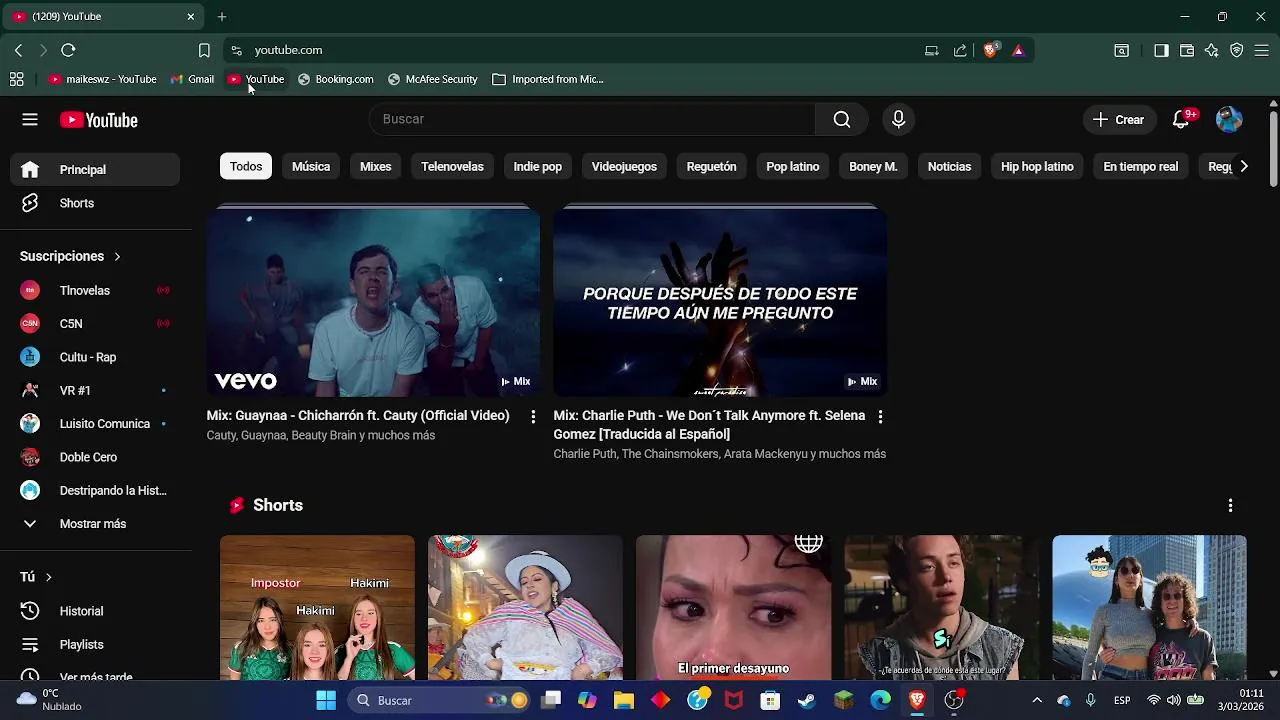
Task: Open the Shorts section options menu
Action: pyautogui.click(x=1230, y=506)
